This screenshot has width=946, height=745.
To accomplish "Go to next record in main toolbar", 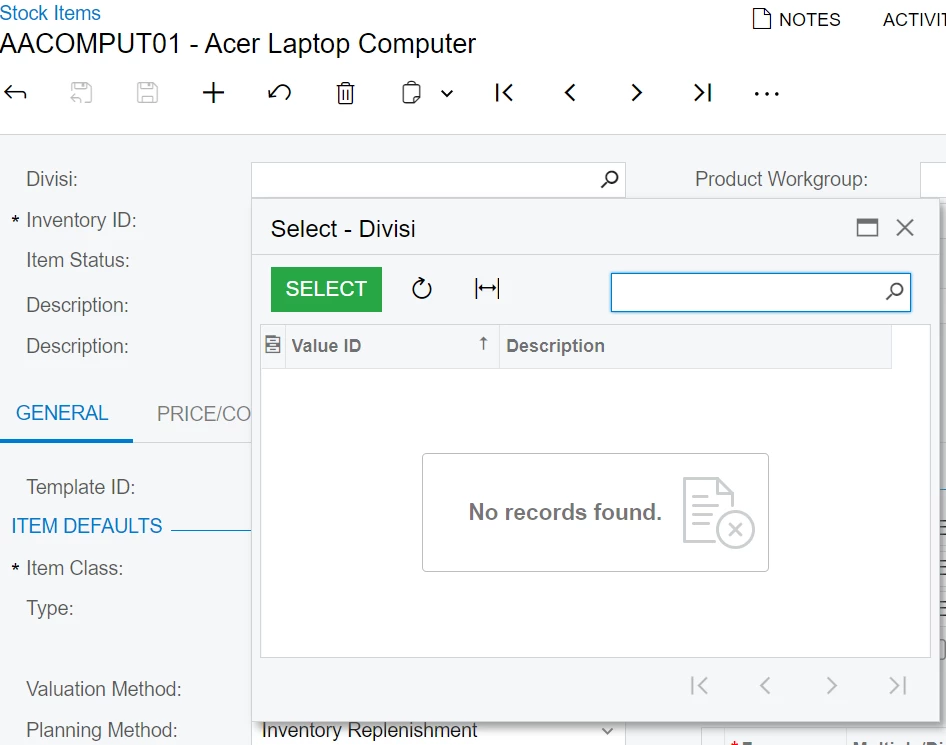I will 636,93.
